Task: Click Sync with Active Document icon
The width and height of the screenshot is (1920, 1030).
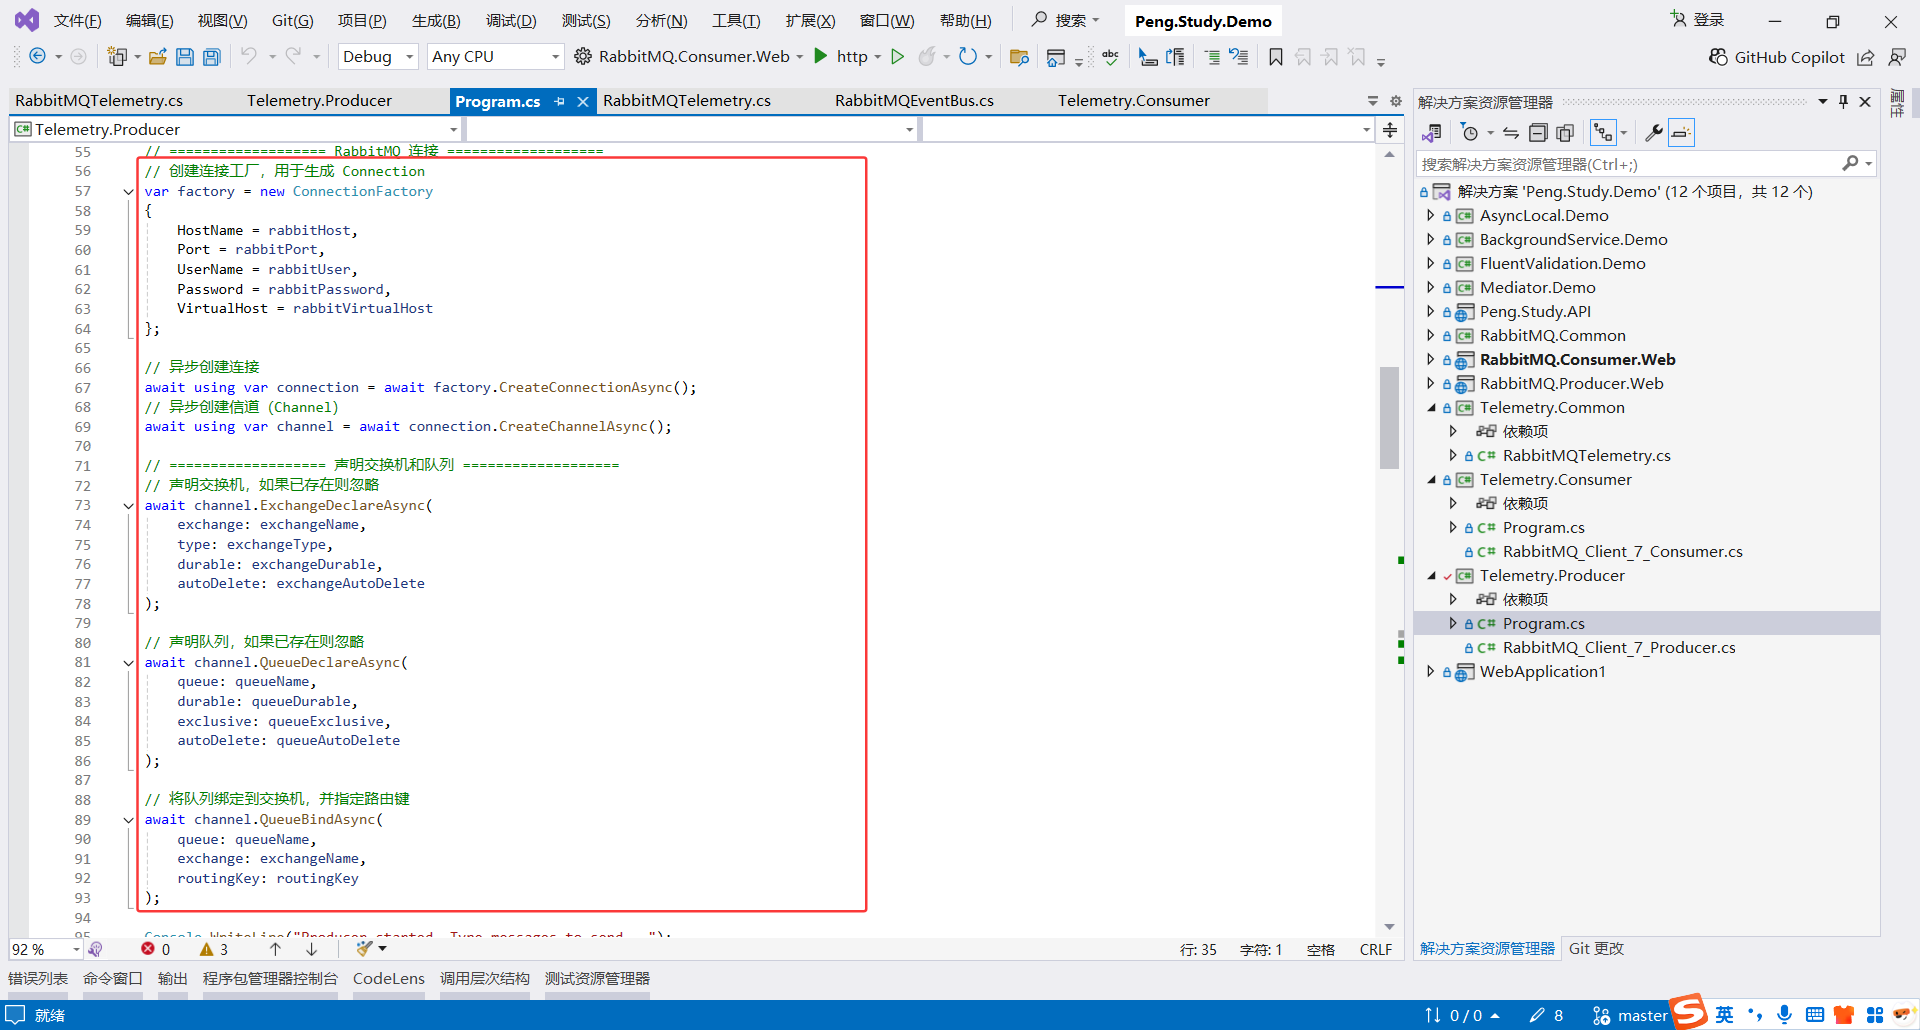Action: [x=1511, y=133]
